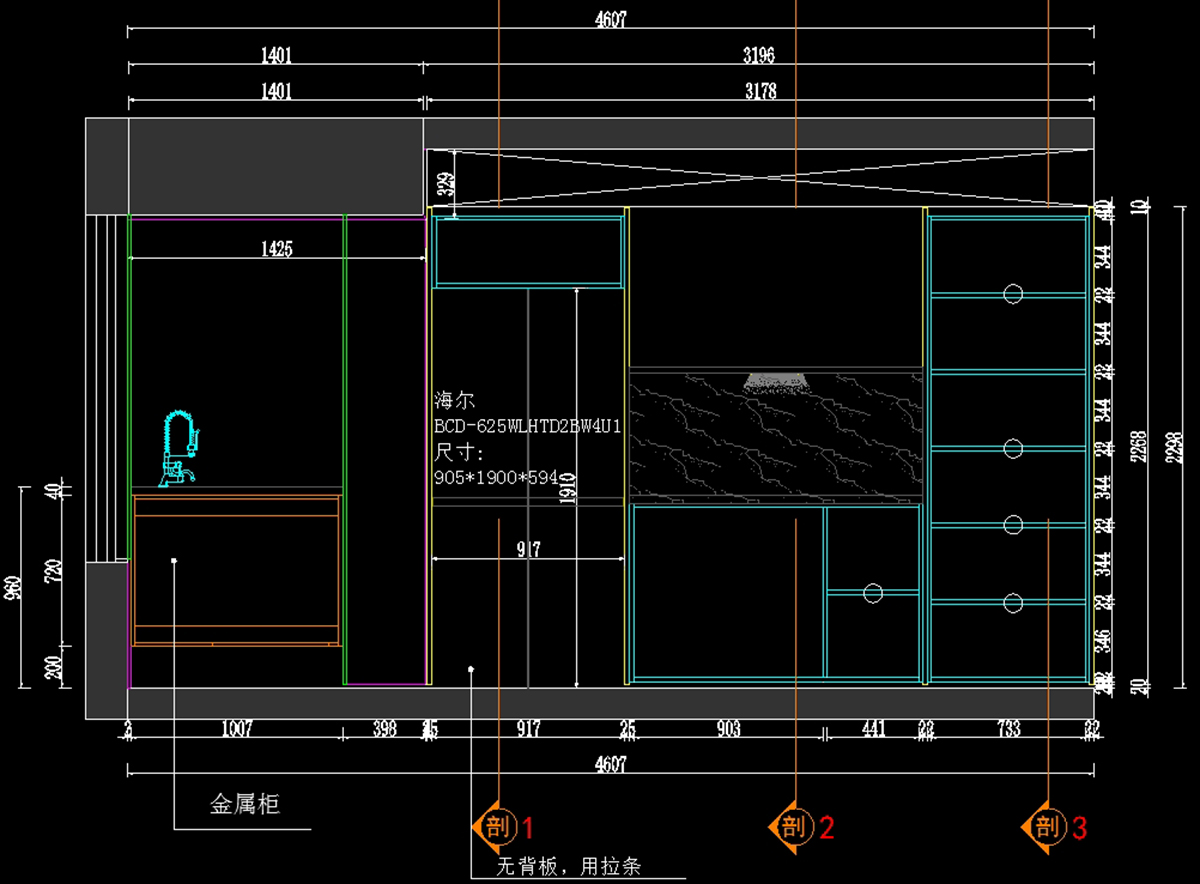
Task: Select the 733 dimension along the bottom
Action: [x=1008, y=730]
